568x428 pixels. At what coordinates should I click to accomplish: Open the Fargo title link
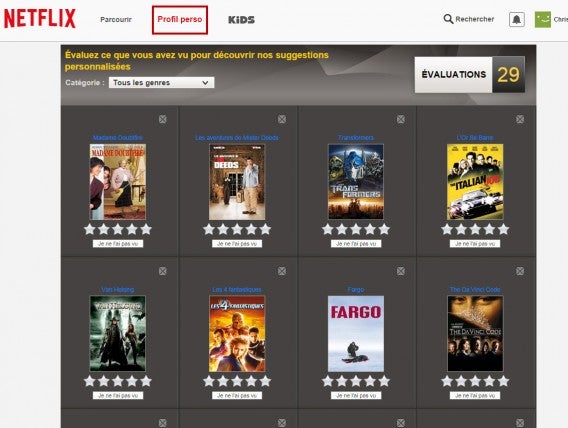pos(356,290)
